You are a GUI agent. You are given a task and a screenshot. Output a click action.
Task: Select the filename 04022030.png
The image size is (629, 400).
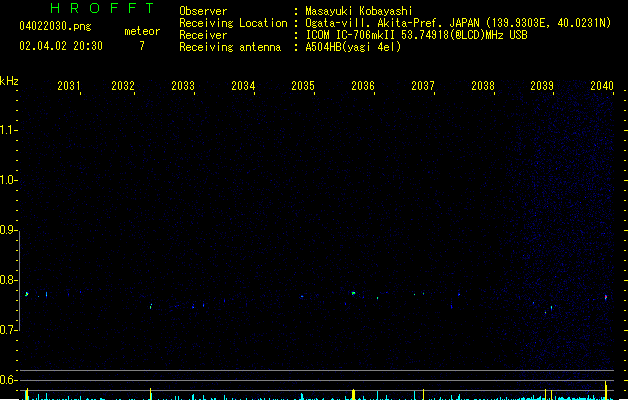55,26
